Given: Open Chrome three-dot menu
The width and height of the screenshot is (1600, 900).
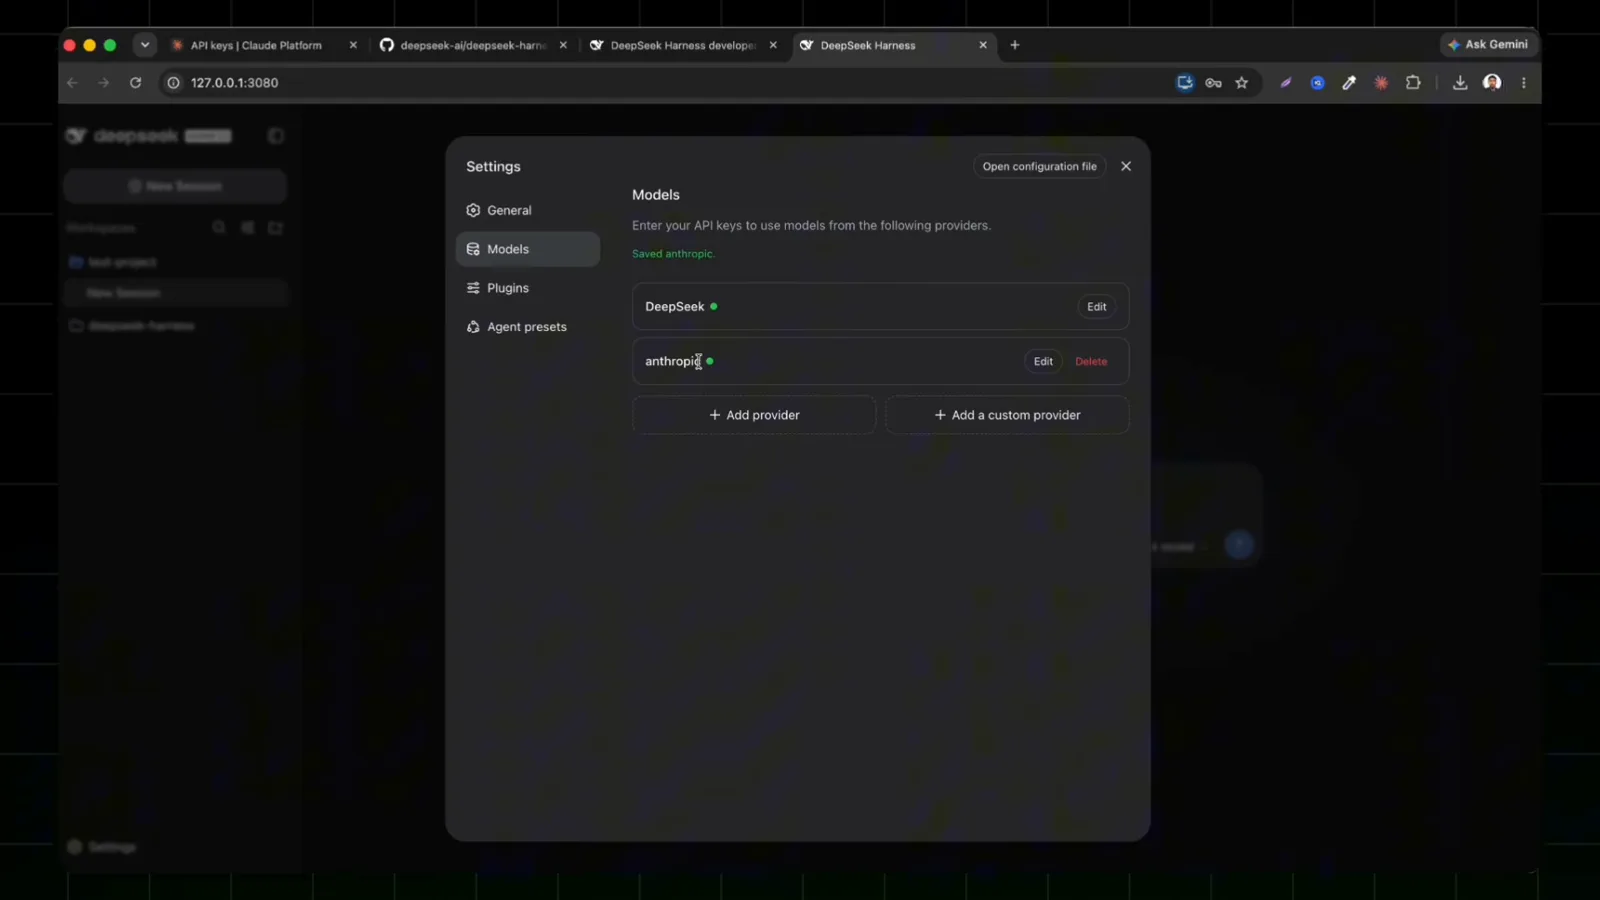Looking at the screenshot, I should click(1524, 83).
